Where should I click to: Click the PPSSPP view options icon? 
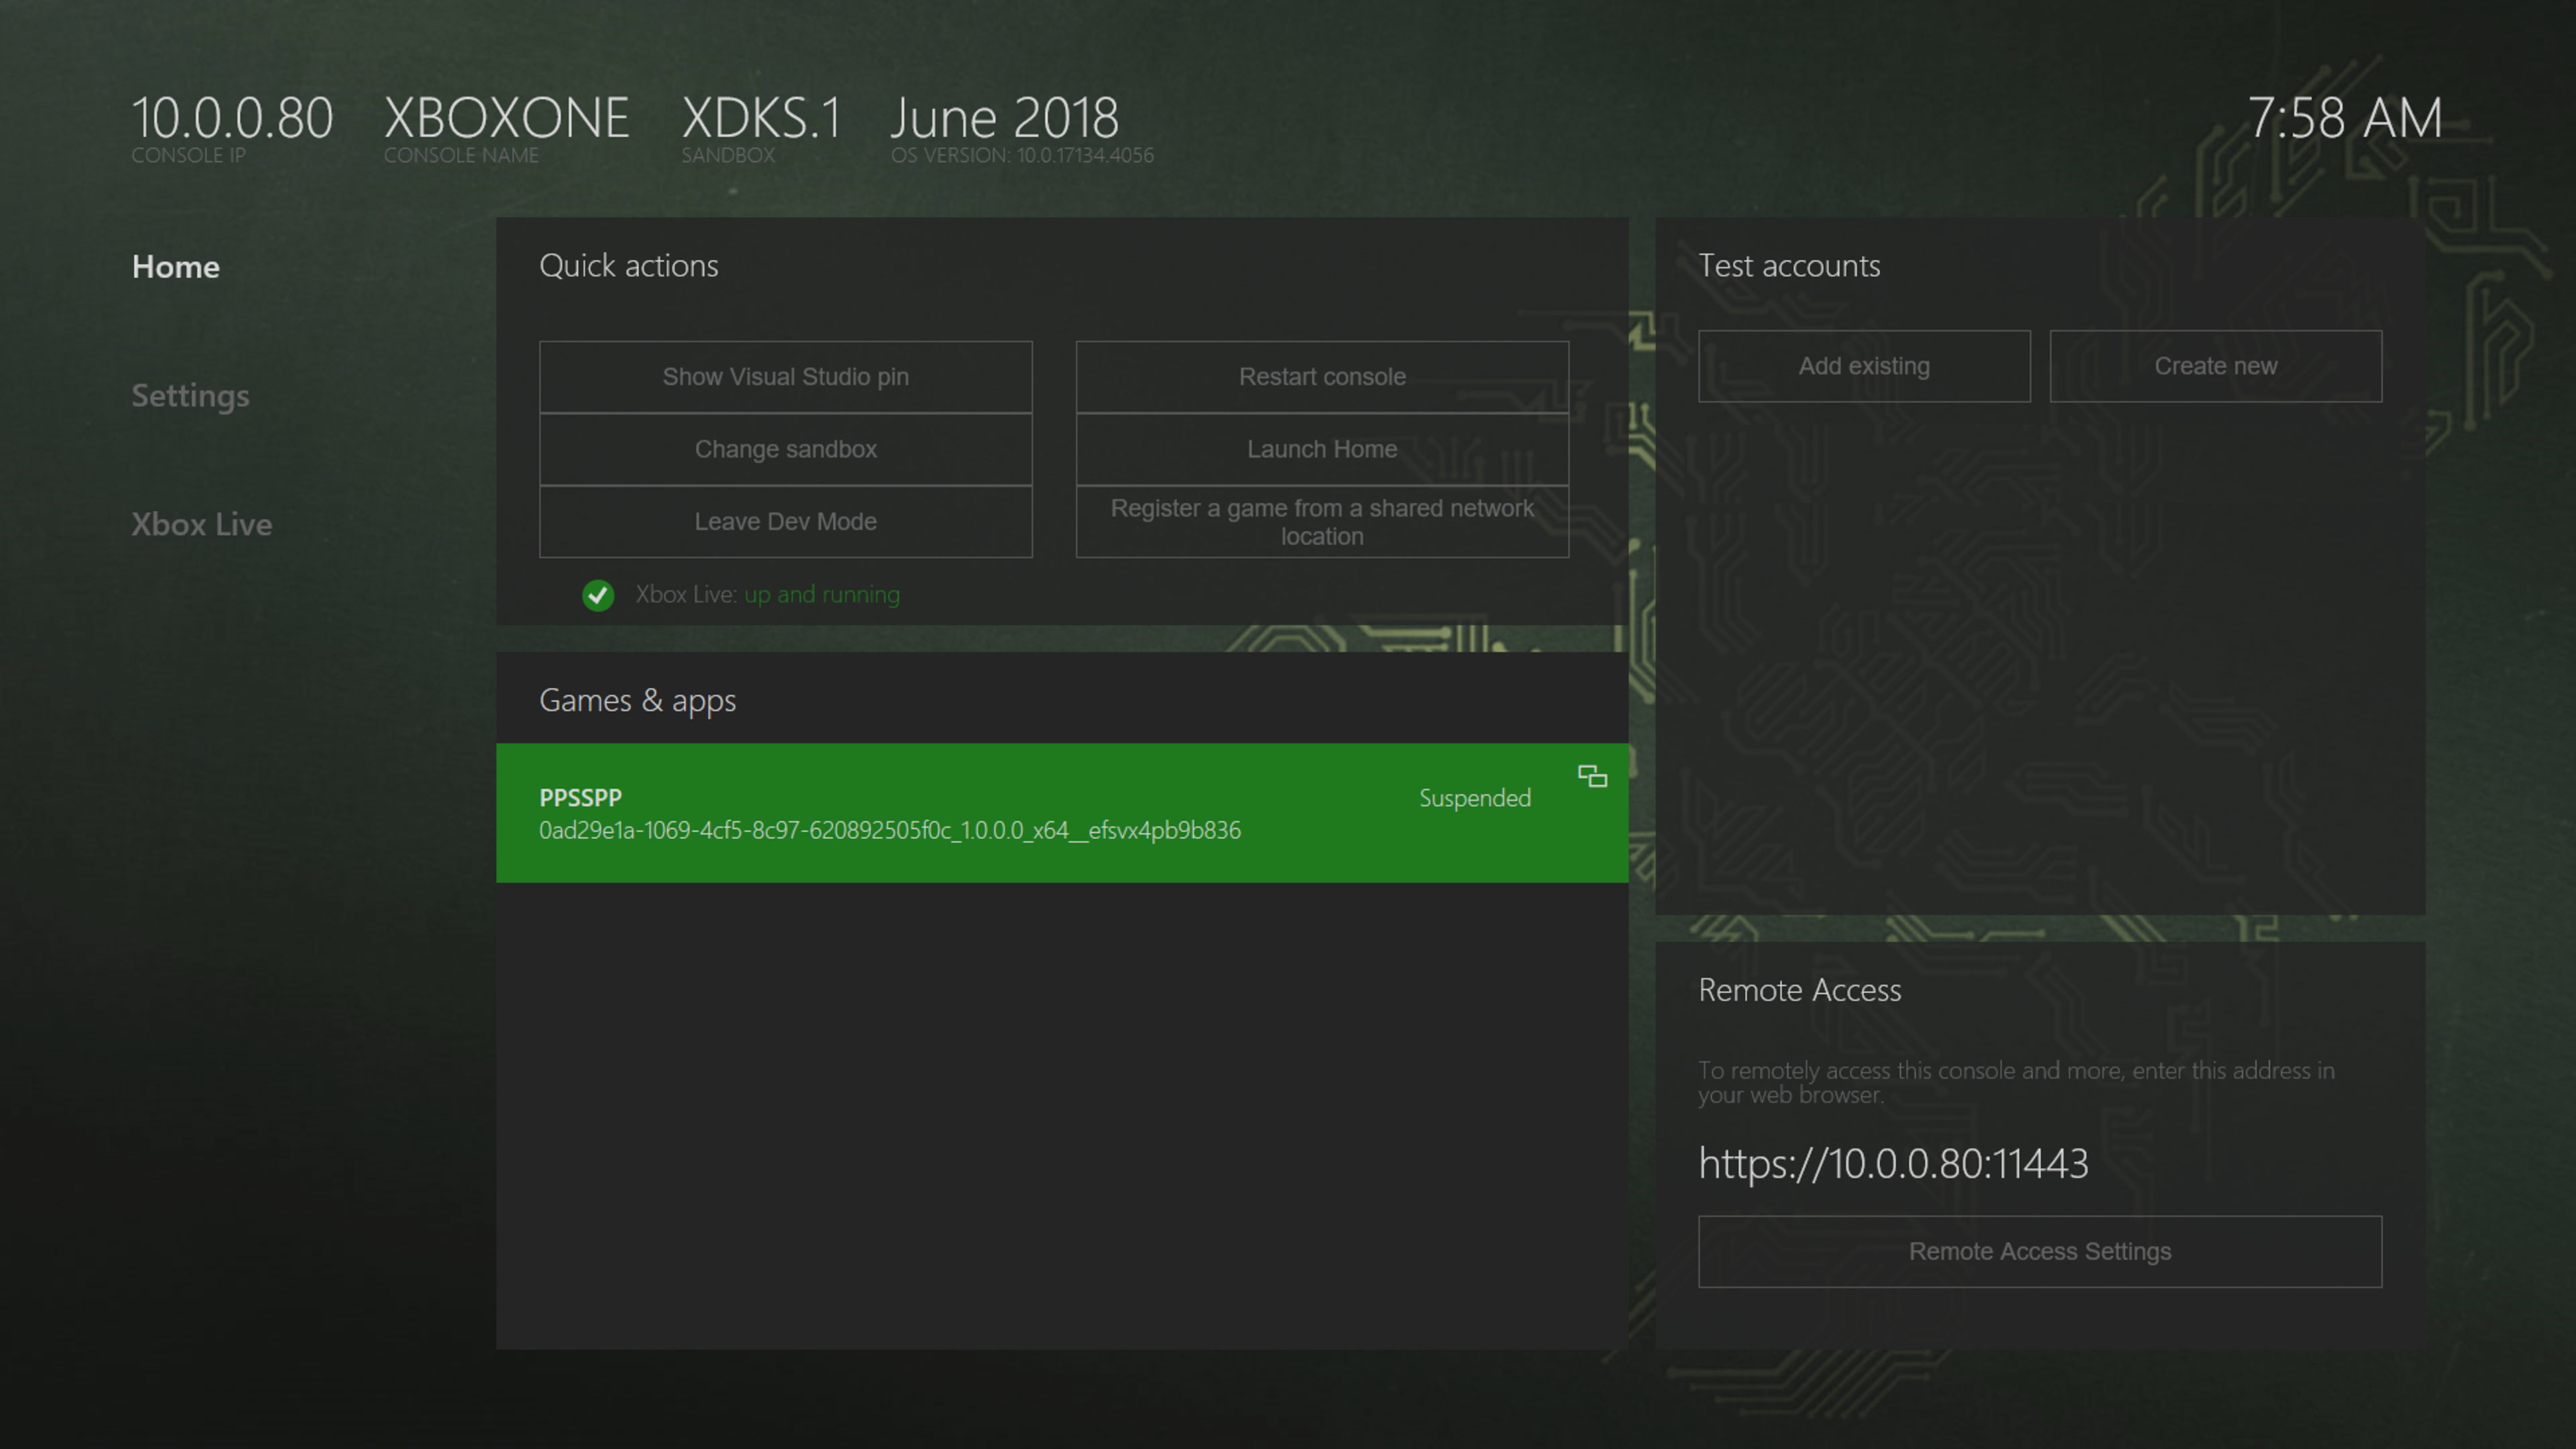coord(1592,776)
